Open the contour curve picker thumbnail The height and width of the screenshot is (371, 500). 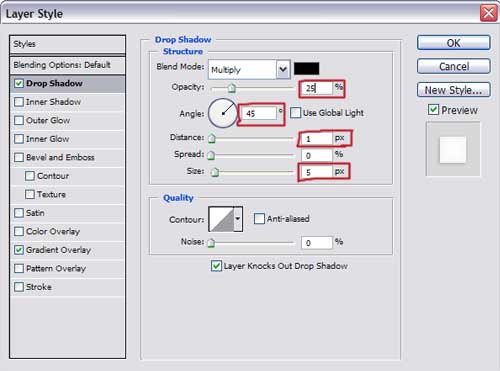221,219
